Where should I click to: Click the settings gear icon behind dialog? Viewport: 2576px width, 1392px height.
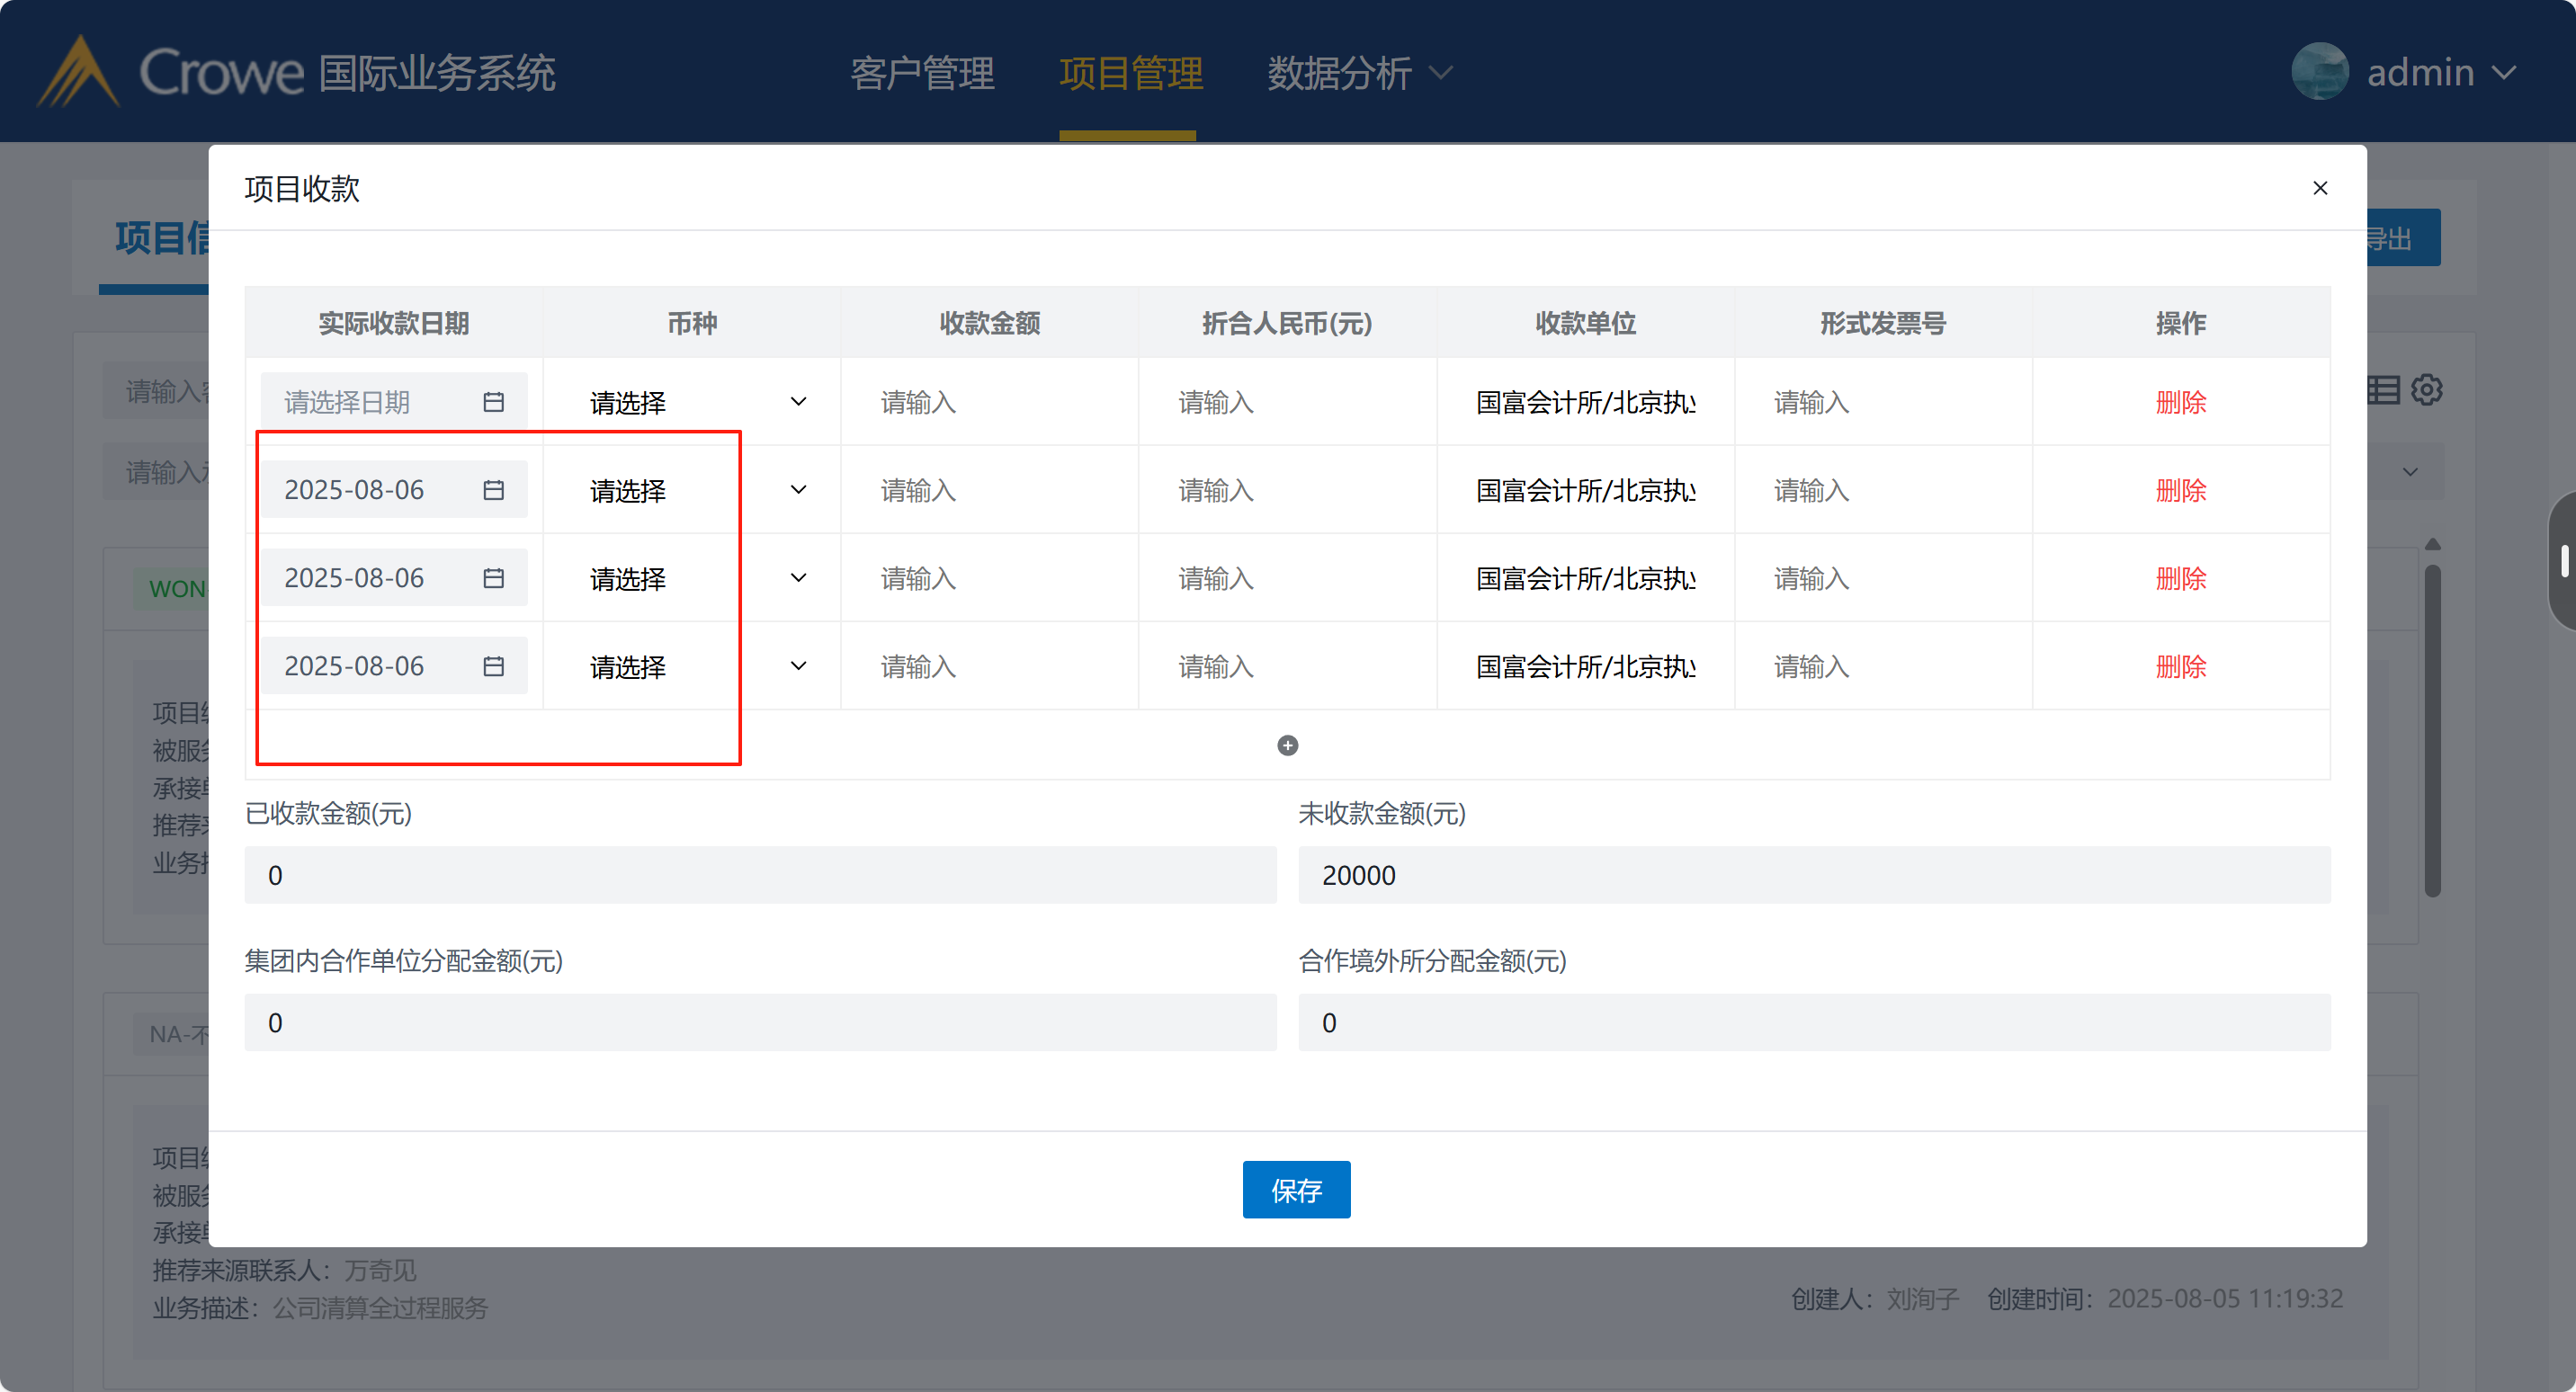(2427, 390)
